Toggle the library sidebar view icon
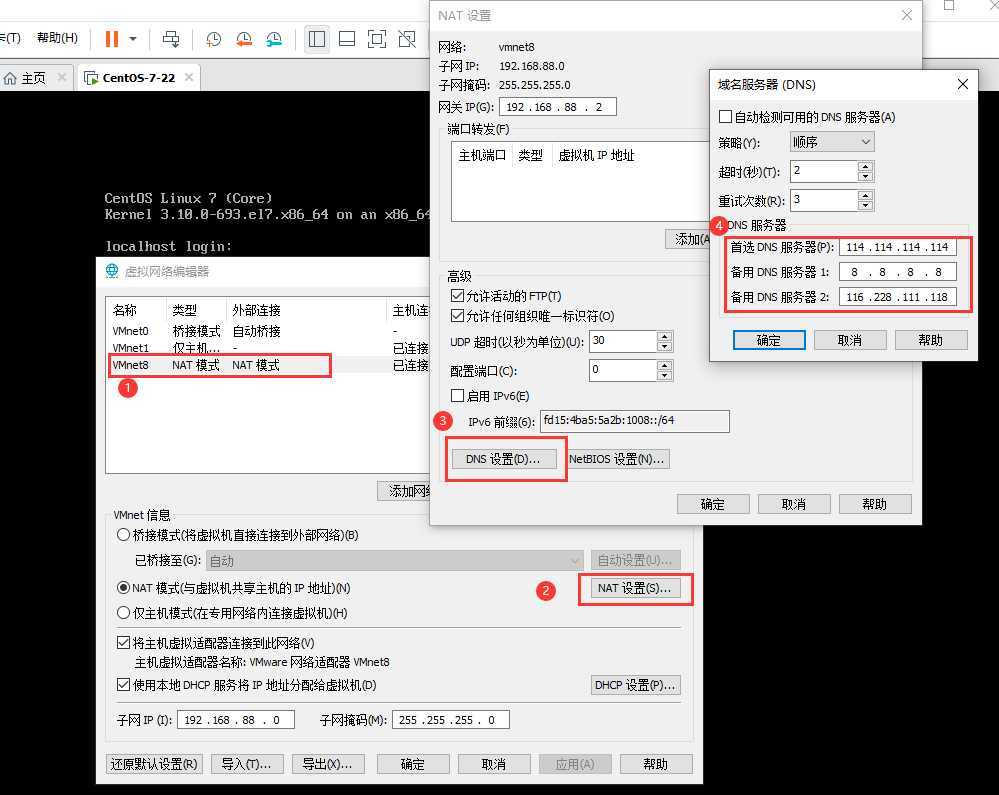 pos(317,39)
